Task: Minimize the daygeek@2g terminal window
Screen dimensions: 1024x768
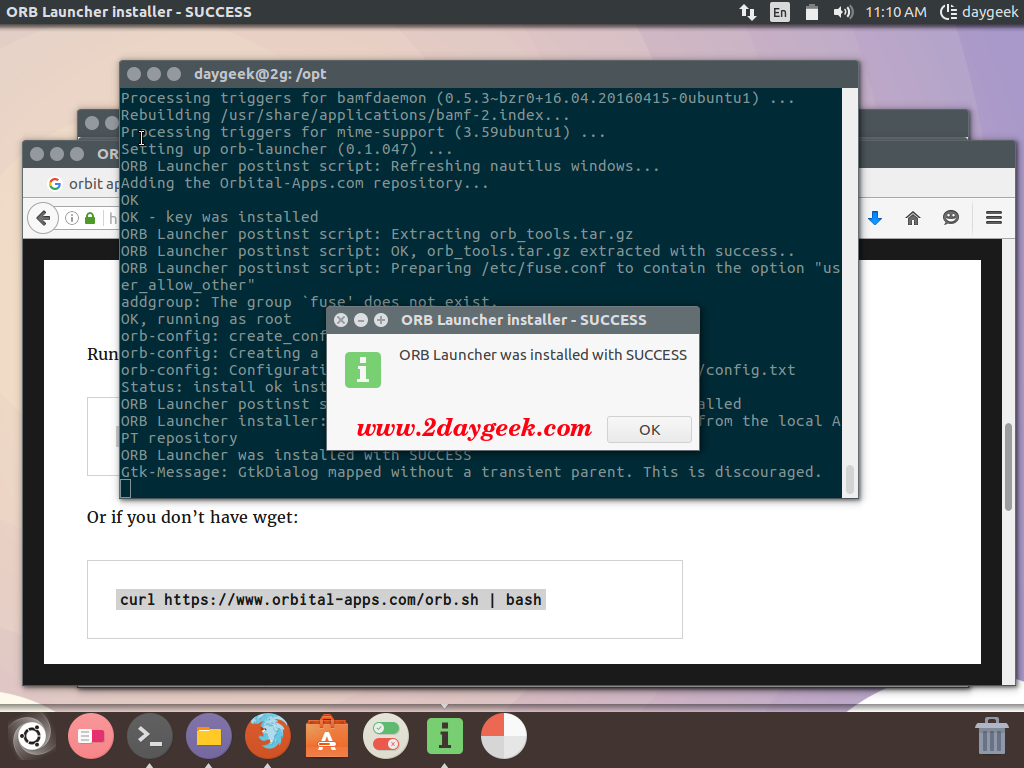Action: pos(154,74)
